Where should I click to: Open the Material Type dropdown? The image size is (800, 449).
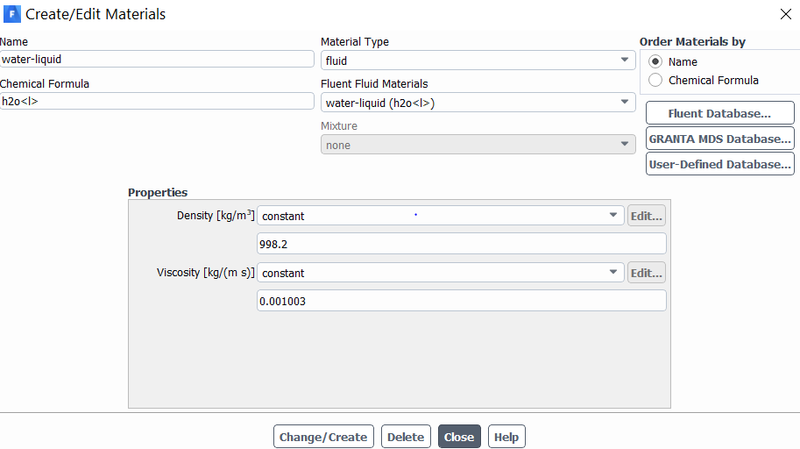(478, 60)
